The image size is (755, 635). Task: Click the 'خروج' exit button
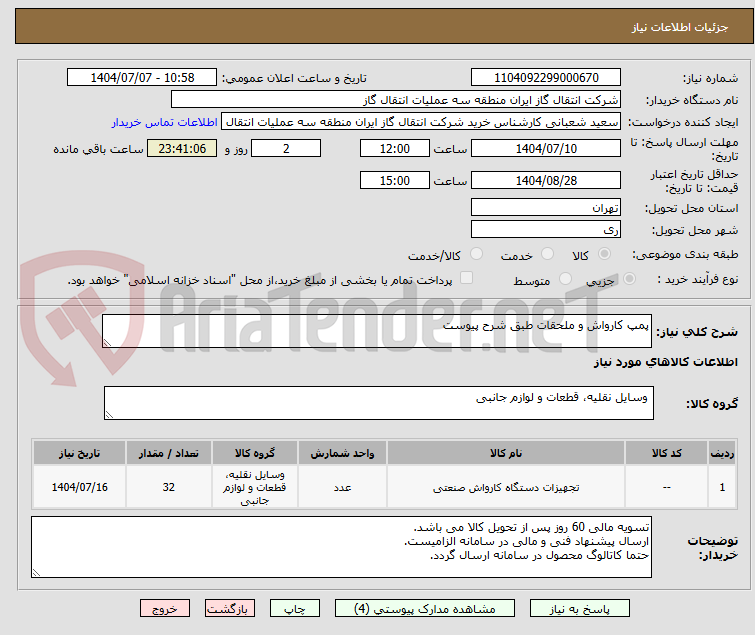[x=165, y=609]
